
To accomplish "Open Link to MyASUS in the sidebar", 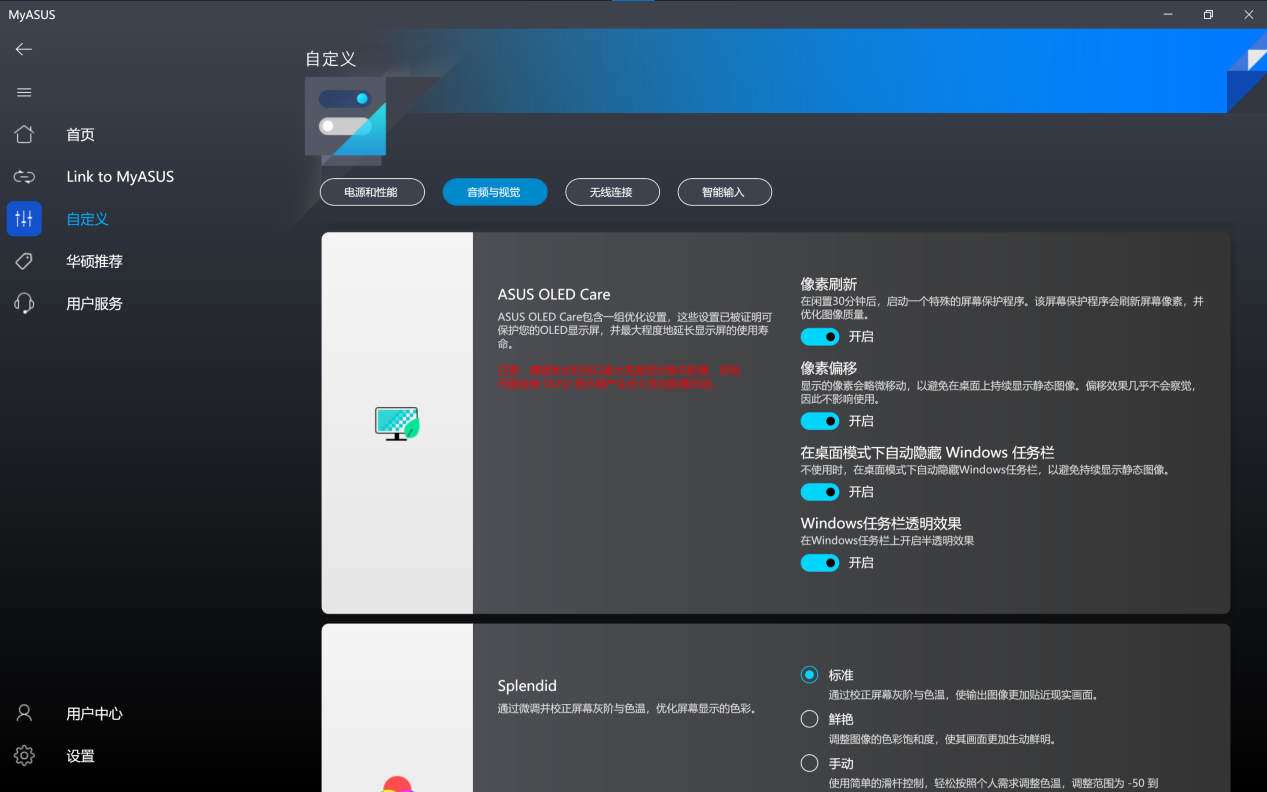I will (x=120, y=177).
